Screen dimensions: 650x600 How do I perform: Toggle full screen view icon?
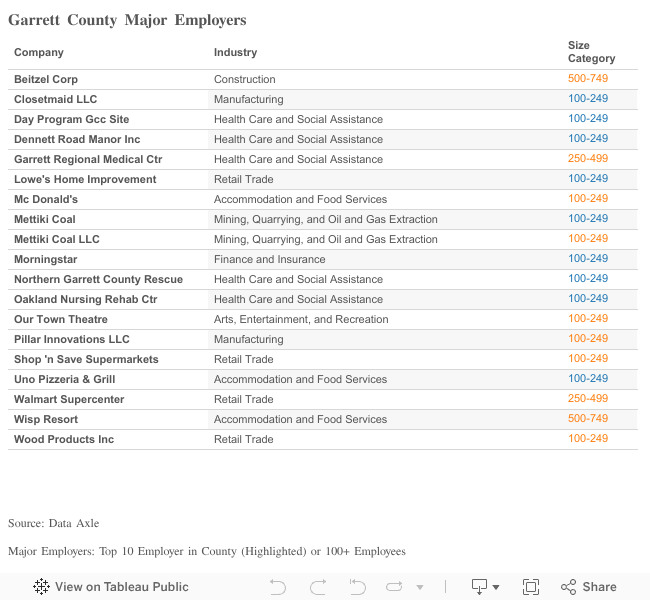pos(531,587)
